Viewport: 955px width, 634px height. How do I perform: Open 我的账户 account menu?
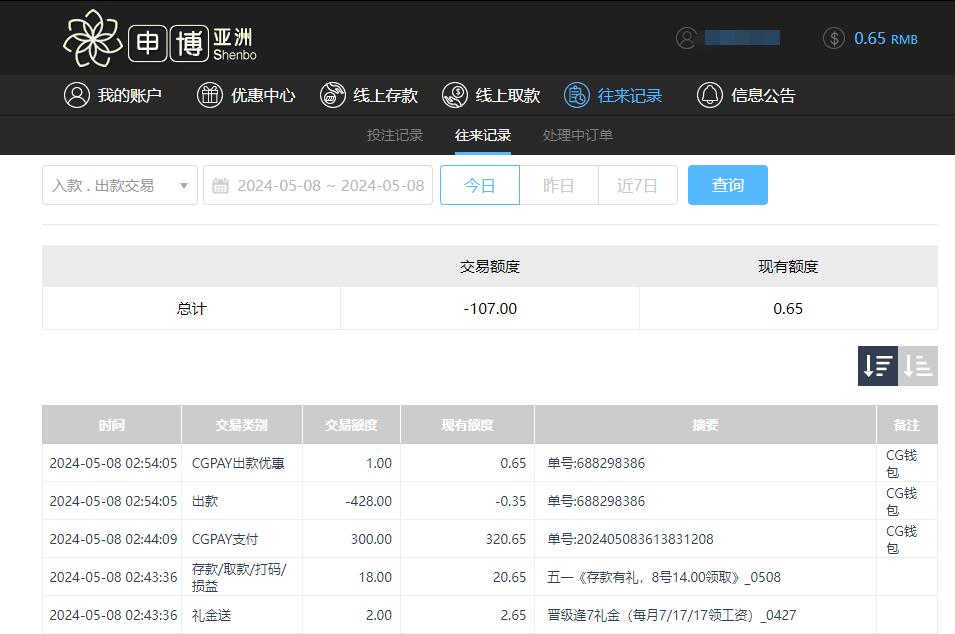pos(113,95)
